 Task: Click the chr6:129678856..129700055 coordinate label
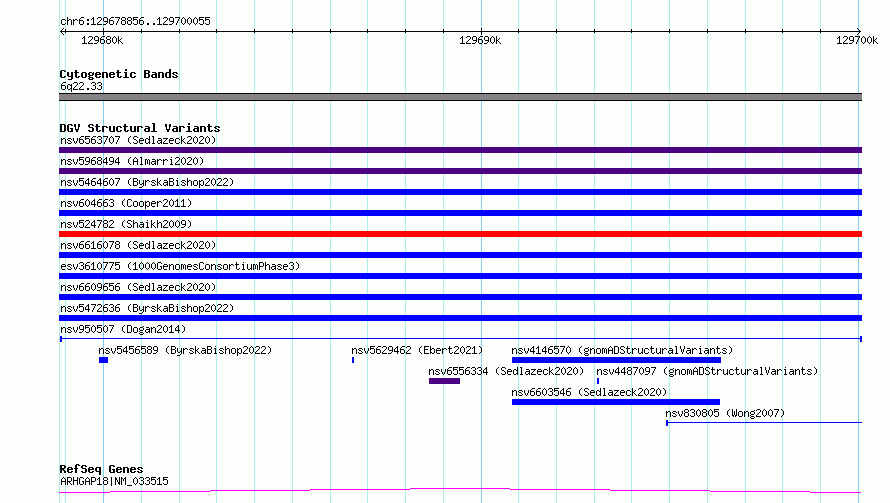tap(135, 21)
